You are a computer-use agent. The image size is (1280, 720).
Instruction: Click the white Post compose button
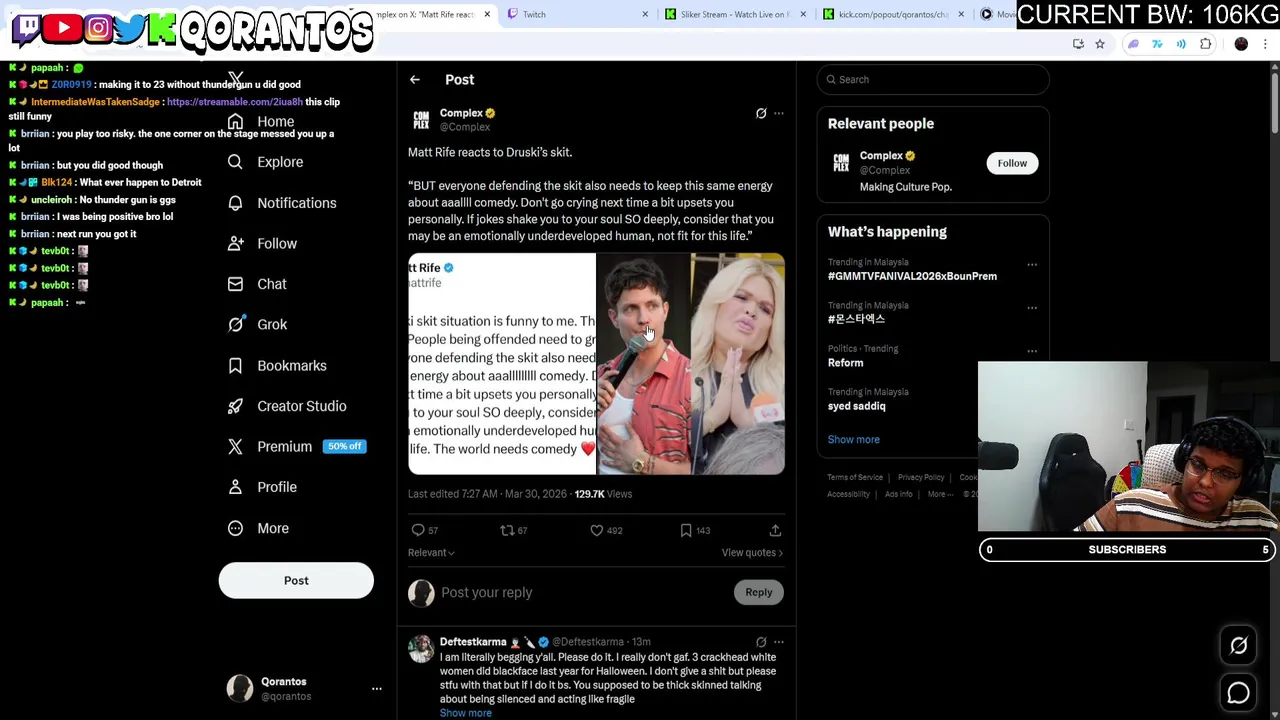click(296, 581)
